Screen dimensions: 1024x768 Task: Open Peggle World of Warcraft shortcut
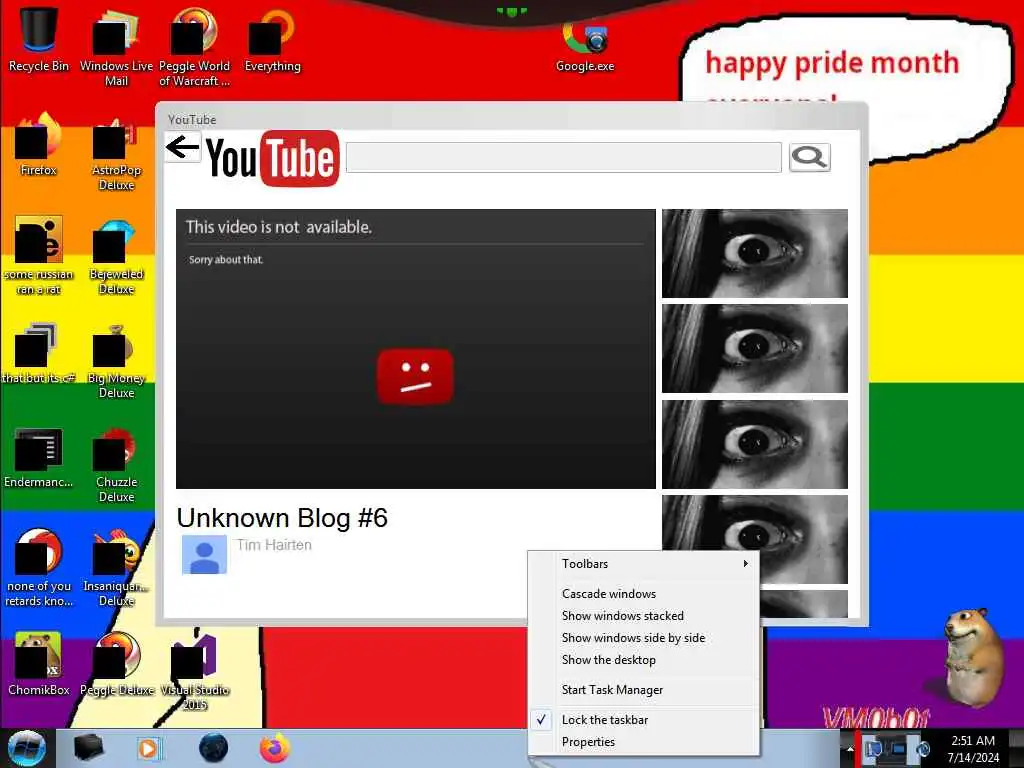point(194,46)
